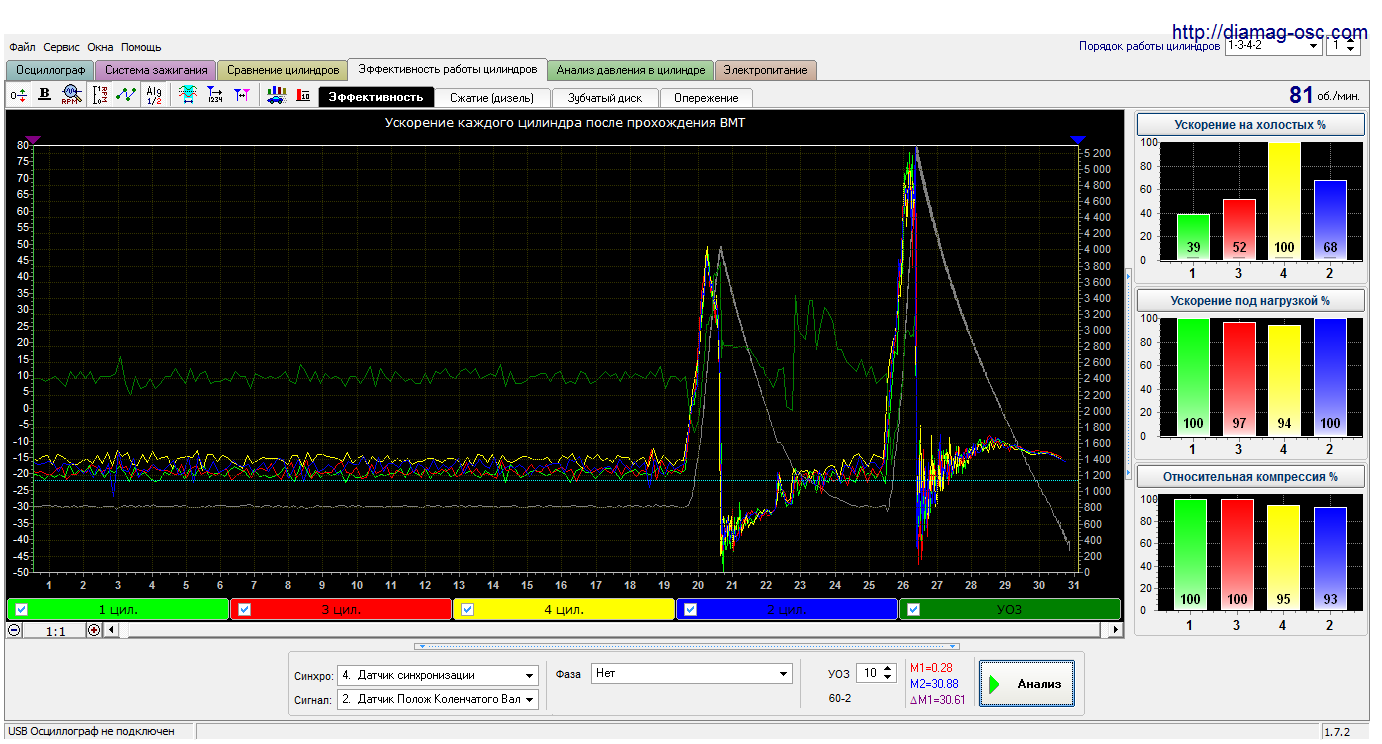Screen dimensions: 1382x744
Task: Switch to the Система зажигания tab
Action: tap(156, 70)
